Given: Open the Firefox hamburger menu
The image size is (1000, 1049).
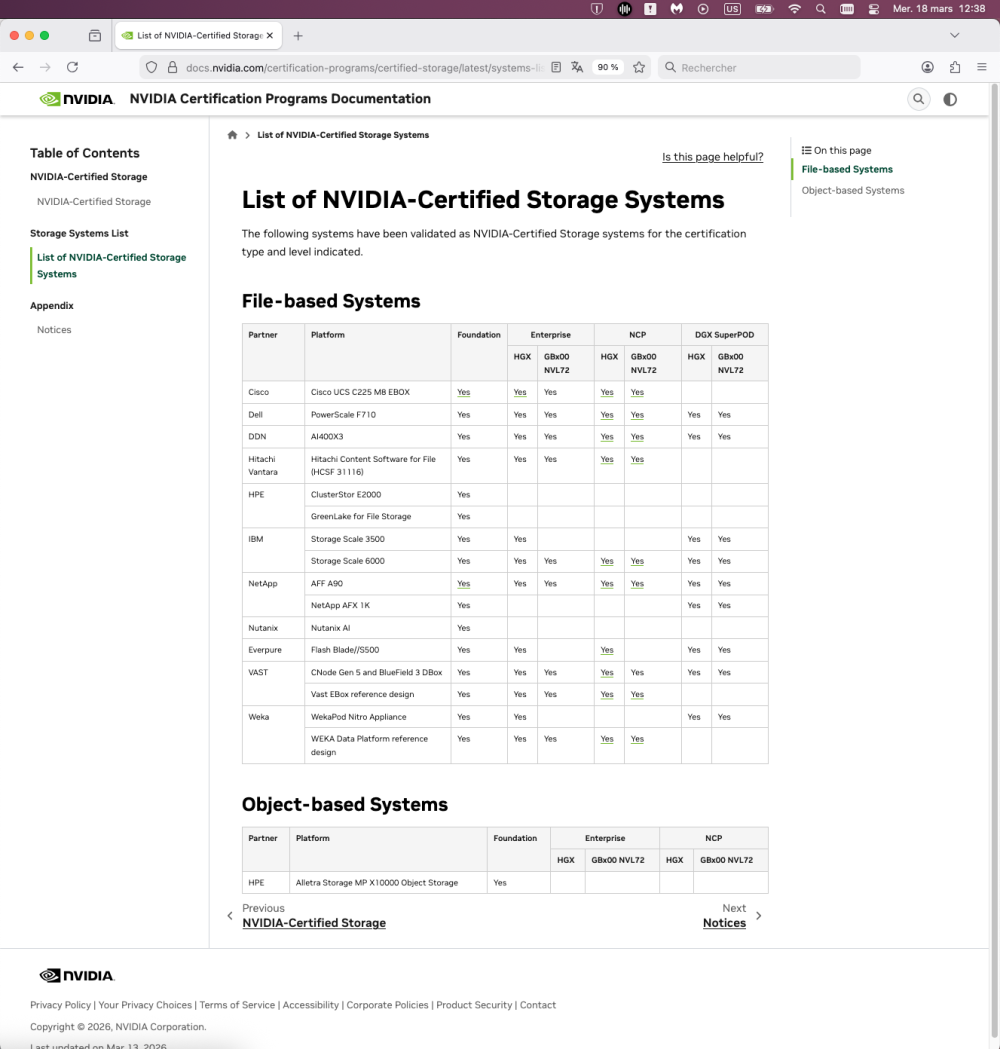Looking at the screenshot, I should (982, 67).
